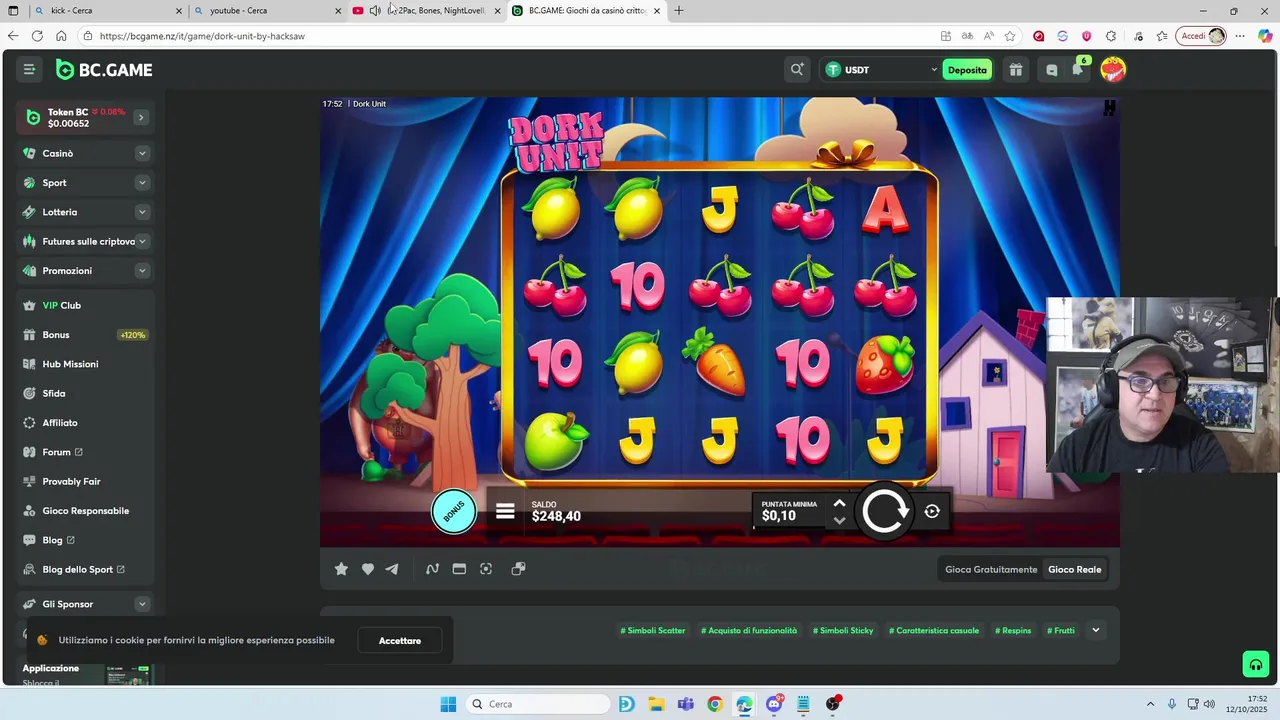Open browser read aloud icon
Image resolution: width=1280 pixels, height=720 pixels.
coord(988,36)
